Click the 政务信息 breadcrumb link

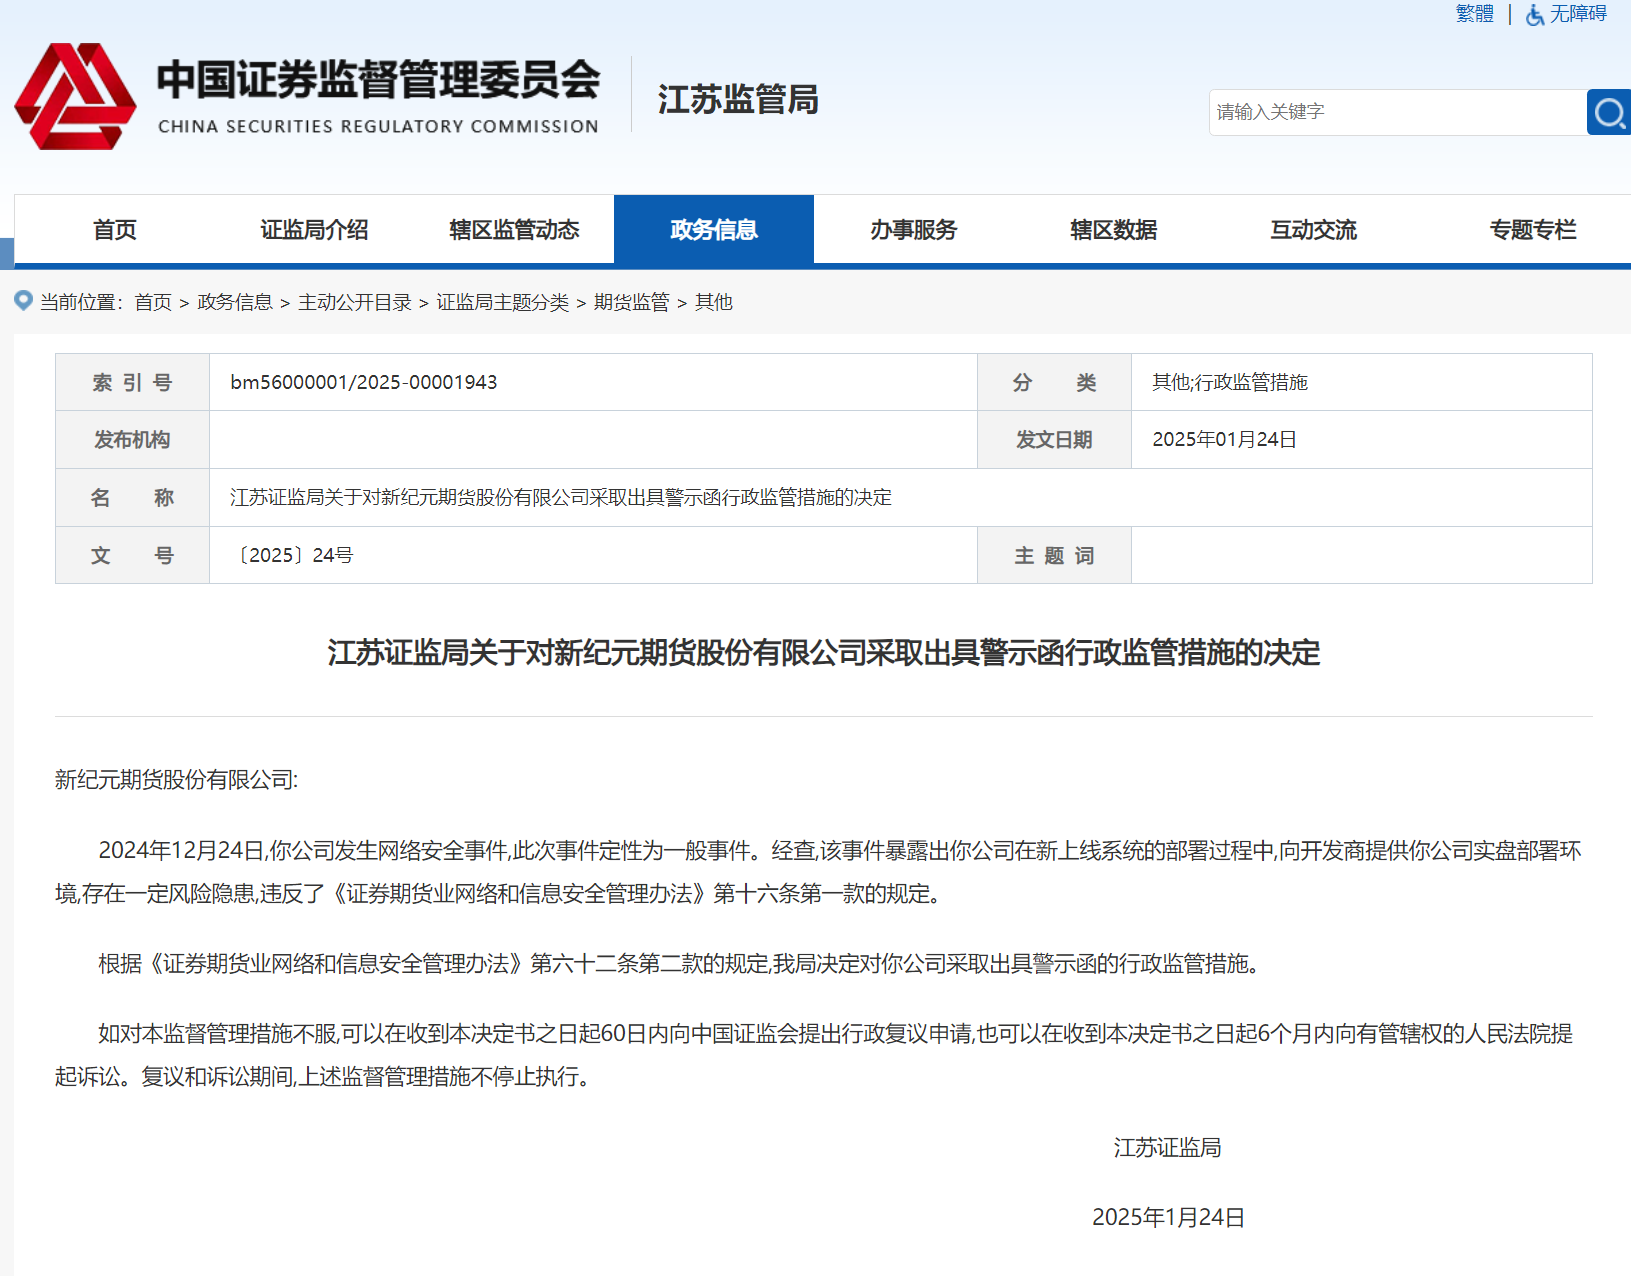point(235,302)
